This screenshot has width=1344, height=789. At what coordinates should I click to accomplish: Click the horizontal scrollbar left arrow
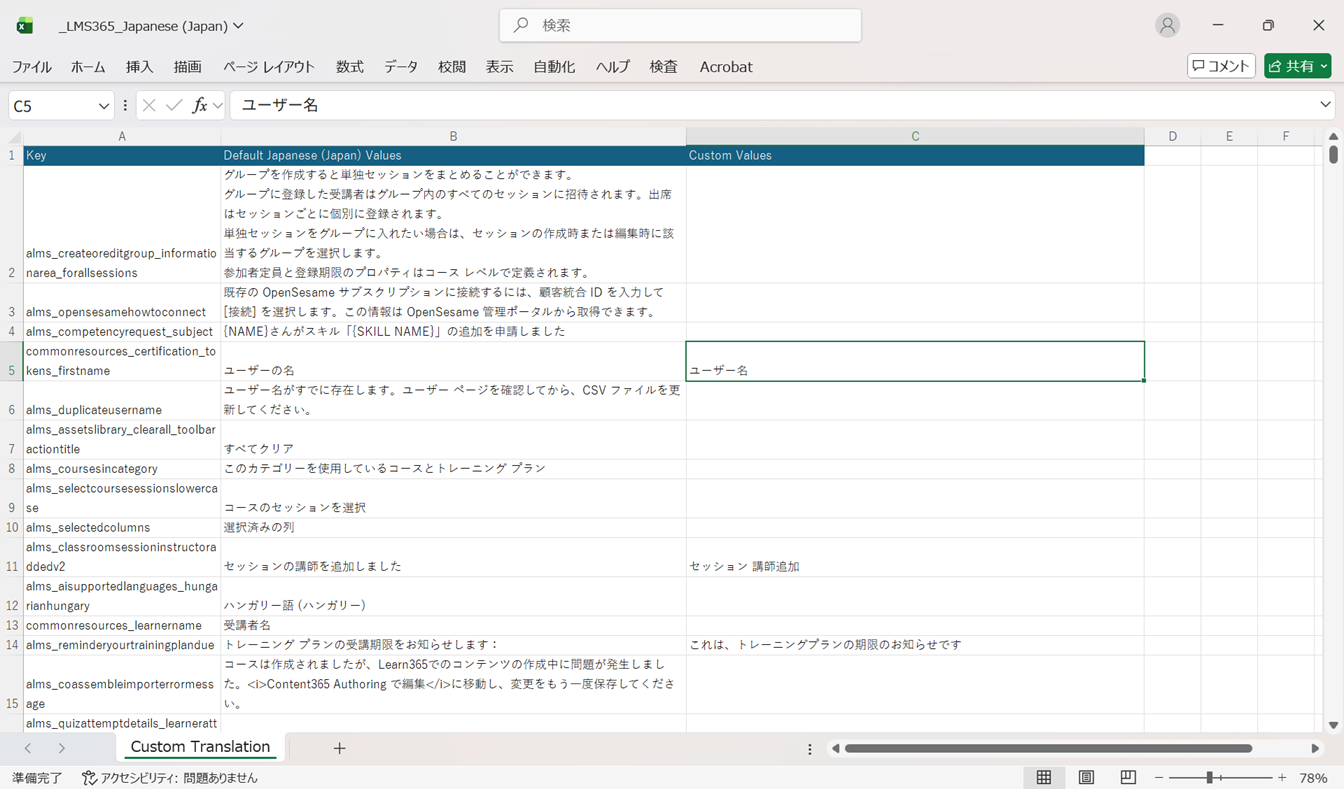pos(836,748)
